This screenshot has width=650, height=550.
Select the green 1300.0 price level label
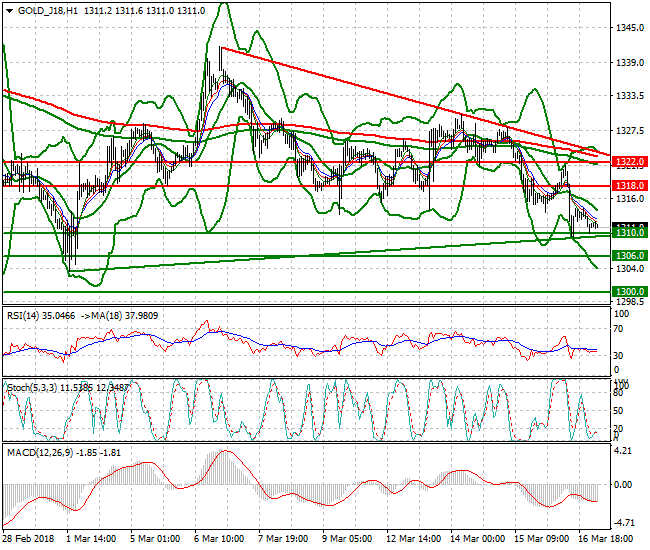point(630,292)
